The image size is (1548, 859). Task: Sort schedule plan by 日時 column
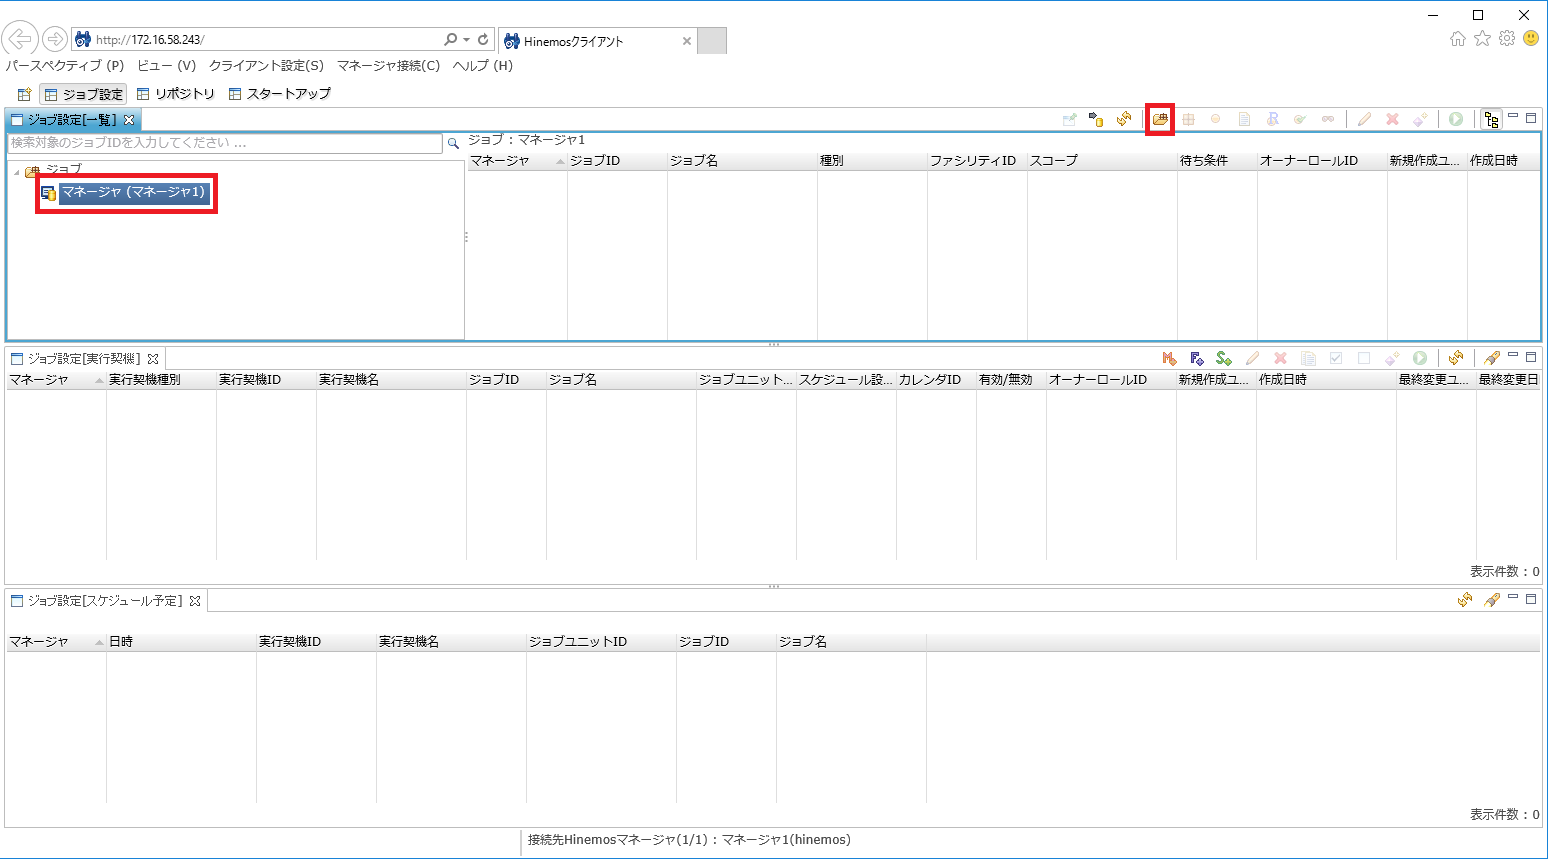click(x=181, y=642)
